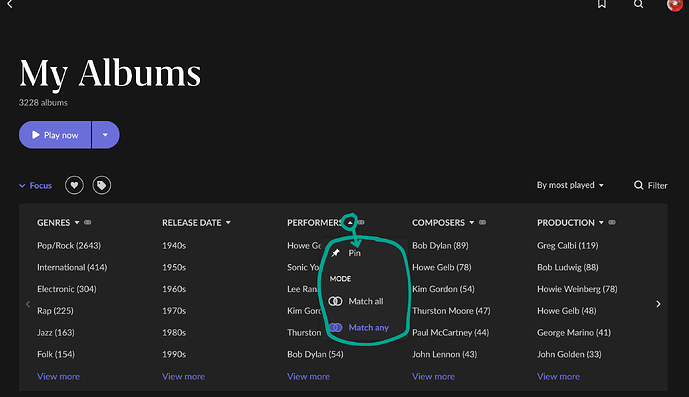689x397 pixels.
Task: Collapse the Focus section
Action: (x=35, y=186)
